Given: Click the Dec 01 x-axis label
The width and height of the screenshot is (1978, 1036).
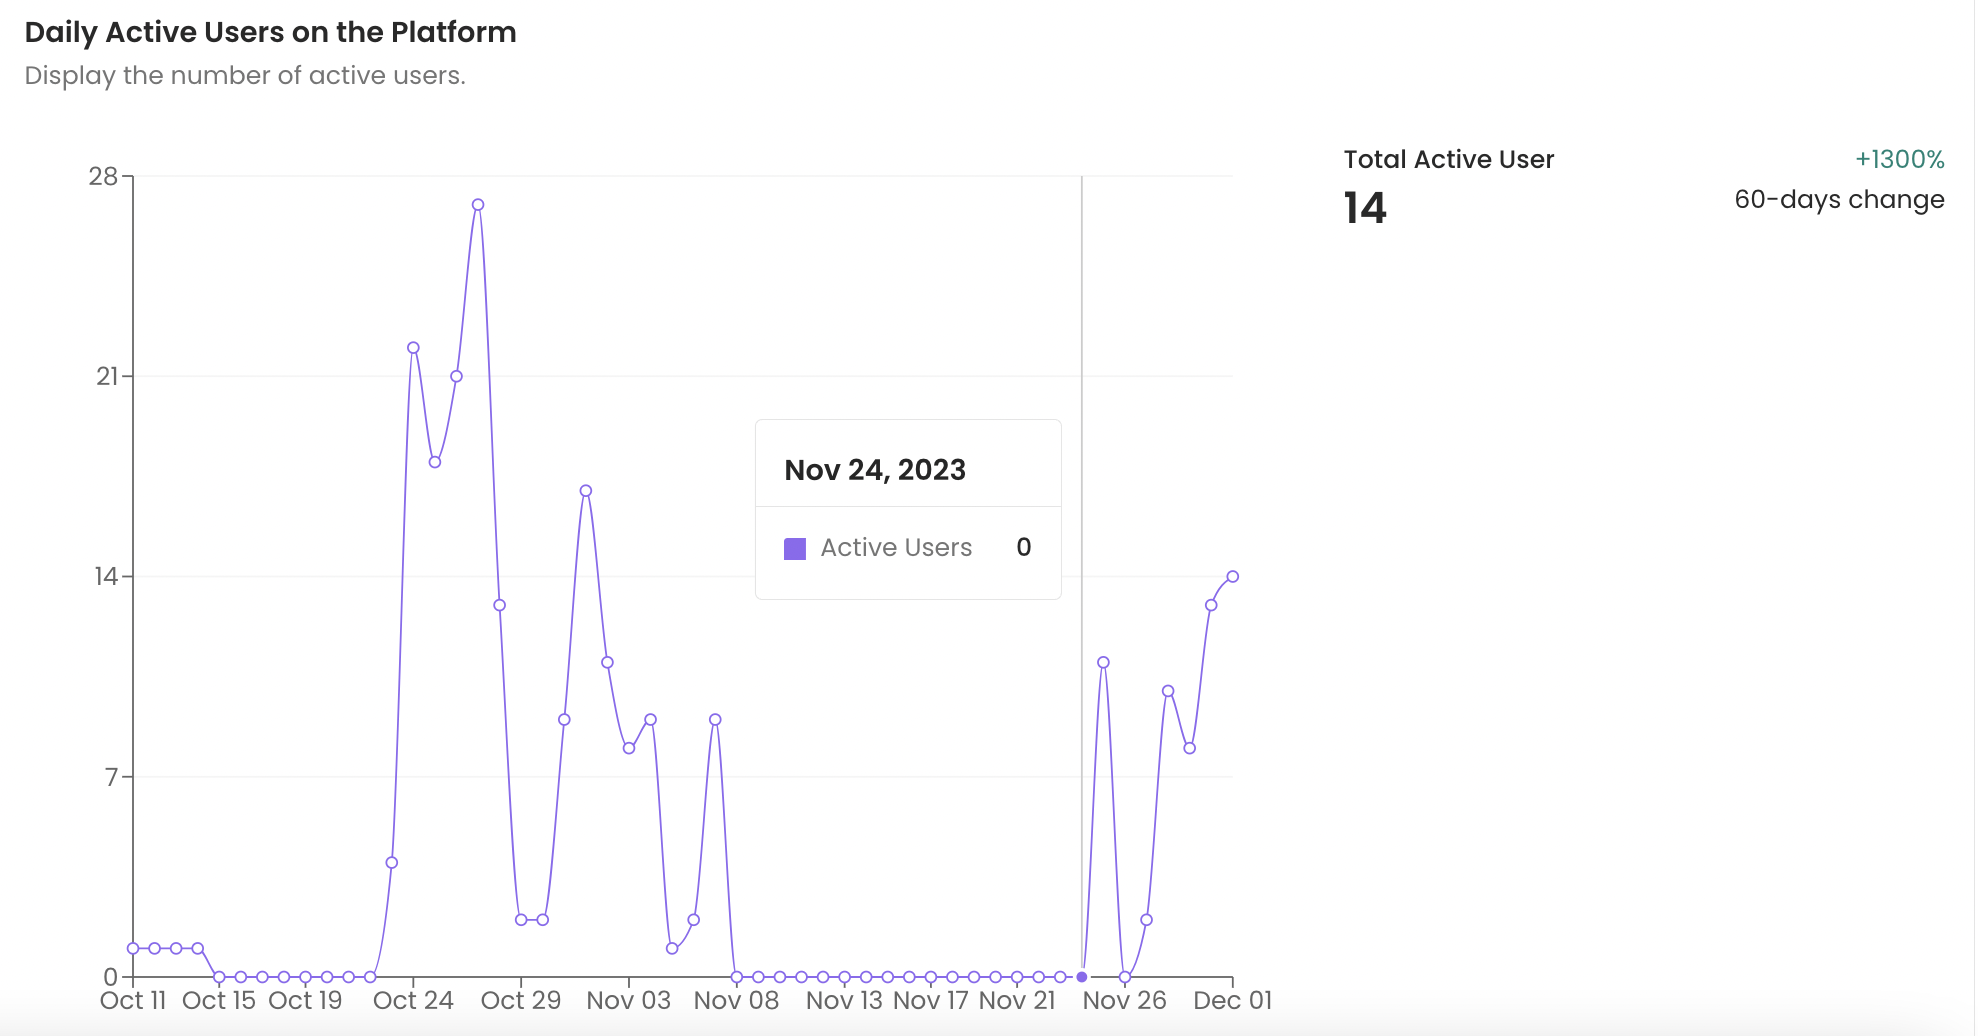Looking at the screenshot, I should 1232,1001.
